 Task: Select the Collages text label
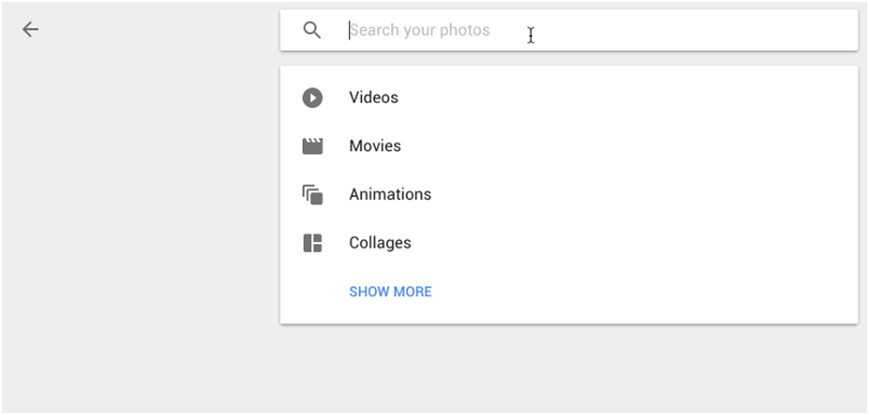pos(380,243)
